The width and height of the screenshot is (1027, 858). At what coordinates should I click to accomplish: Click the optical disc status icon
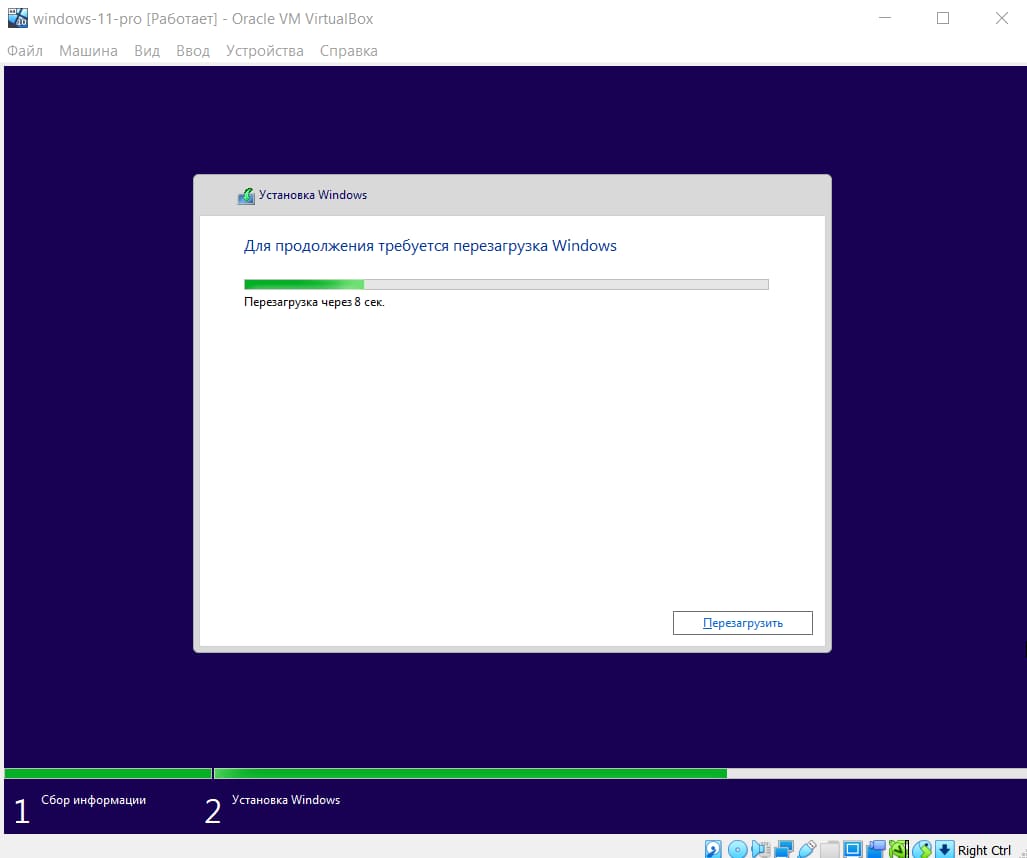pos(738,849)
